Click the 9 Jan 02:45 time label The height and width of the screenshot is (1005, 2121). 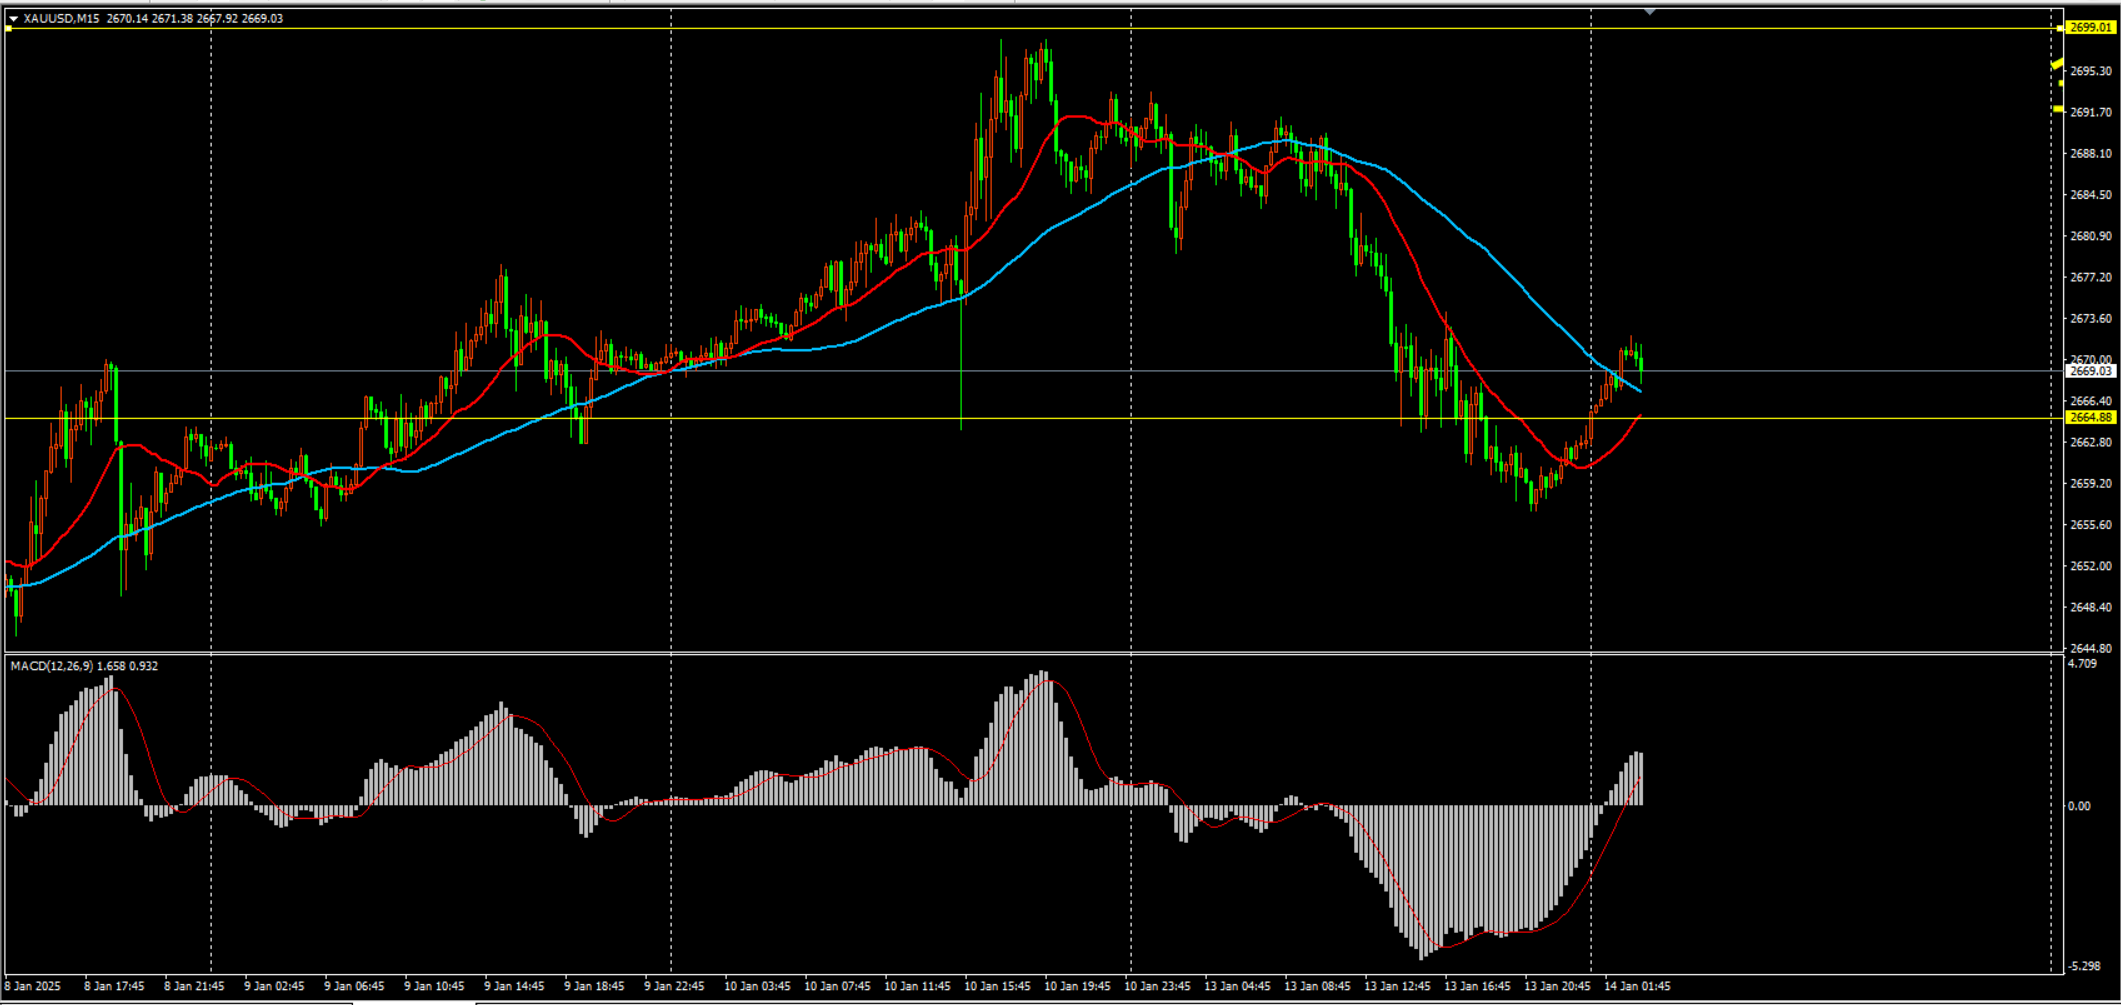[274, 986]
